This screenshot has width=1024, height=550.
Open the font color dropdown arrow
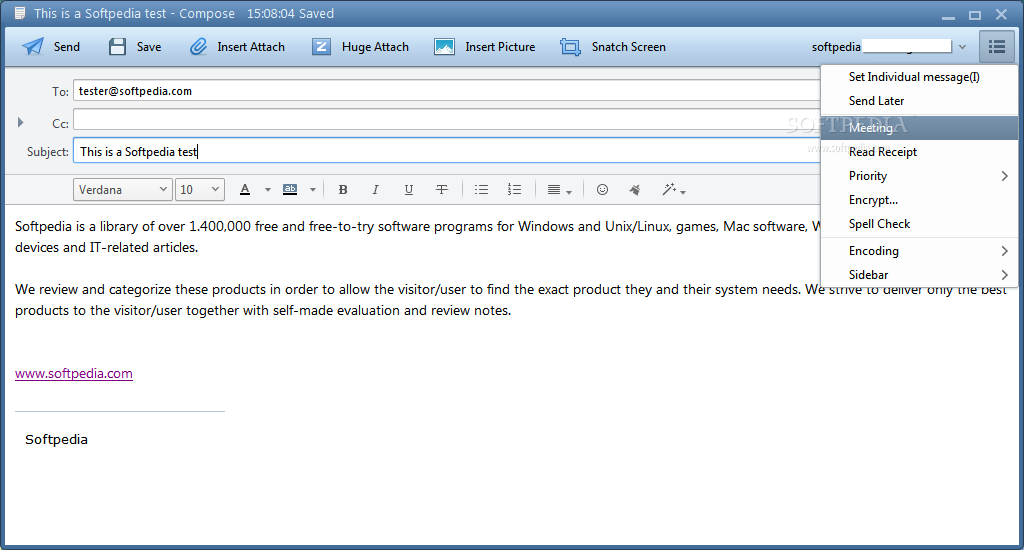click(x=268, y=190)
